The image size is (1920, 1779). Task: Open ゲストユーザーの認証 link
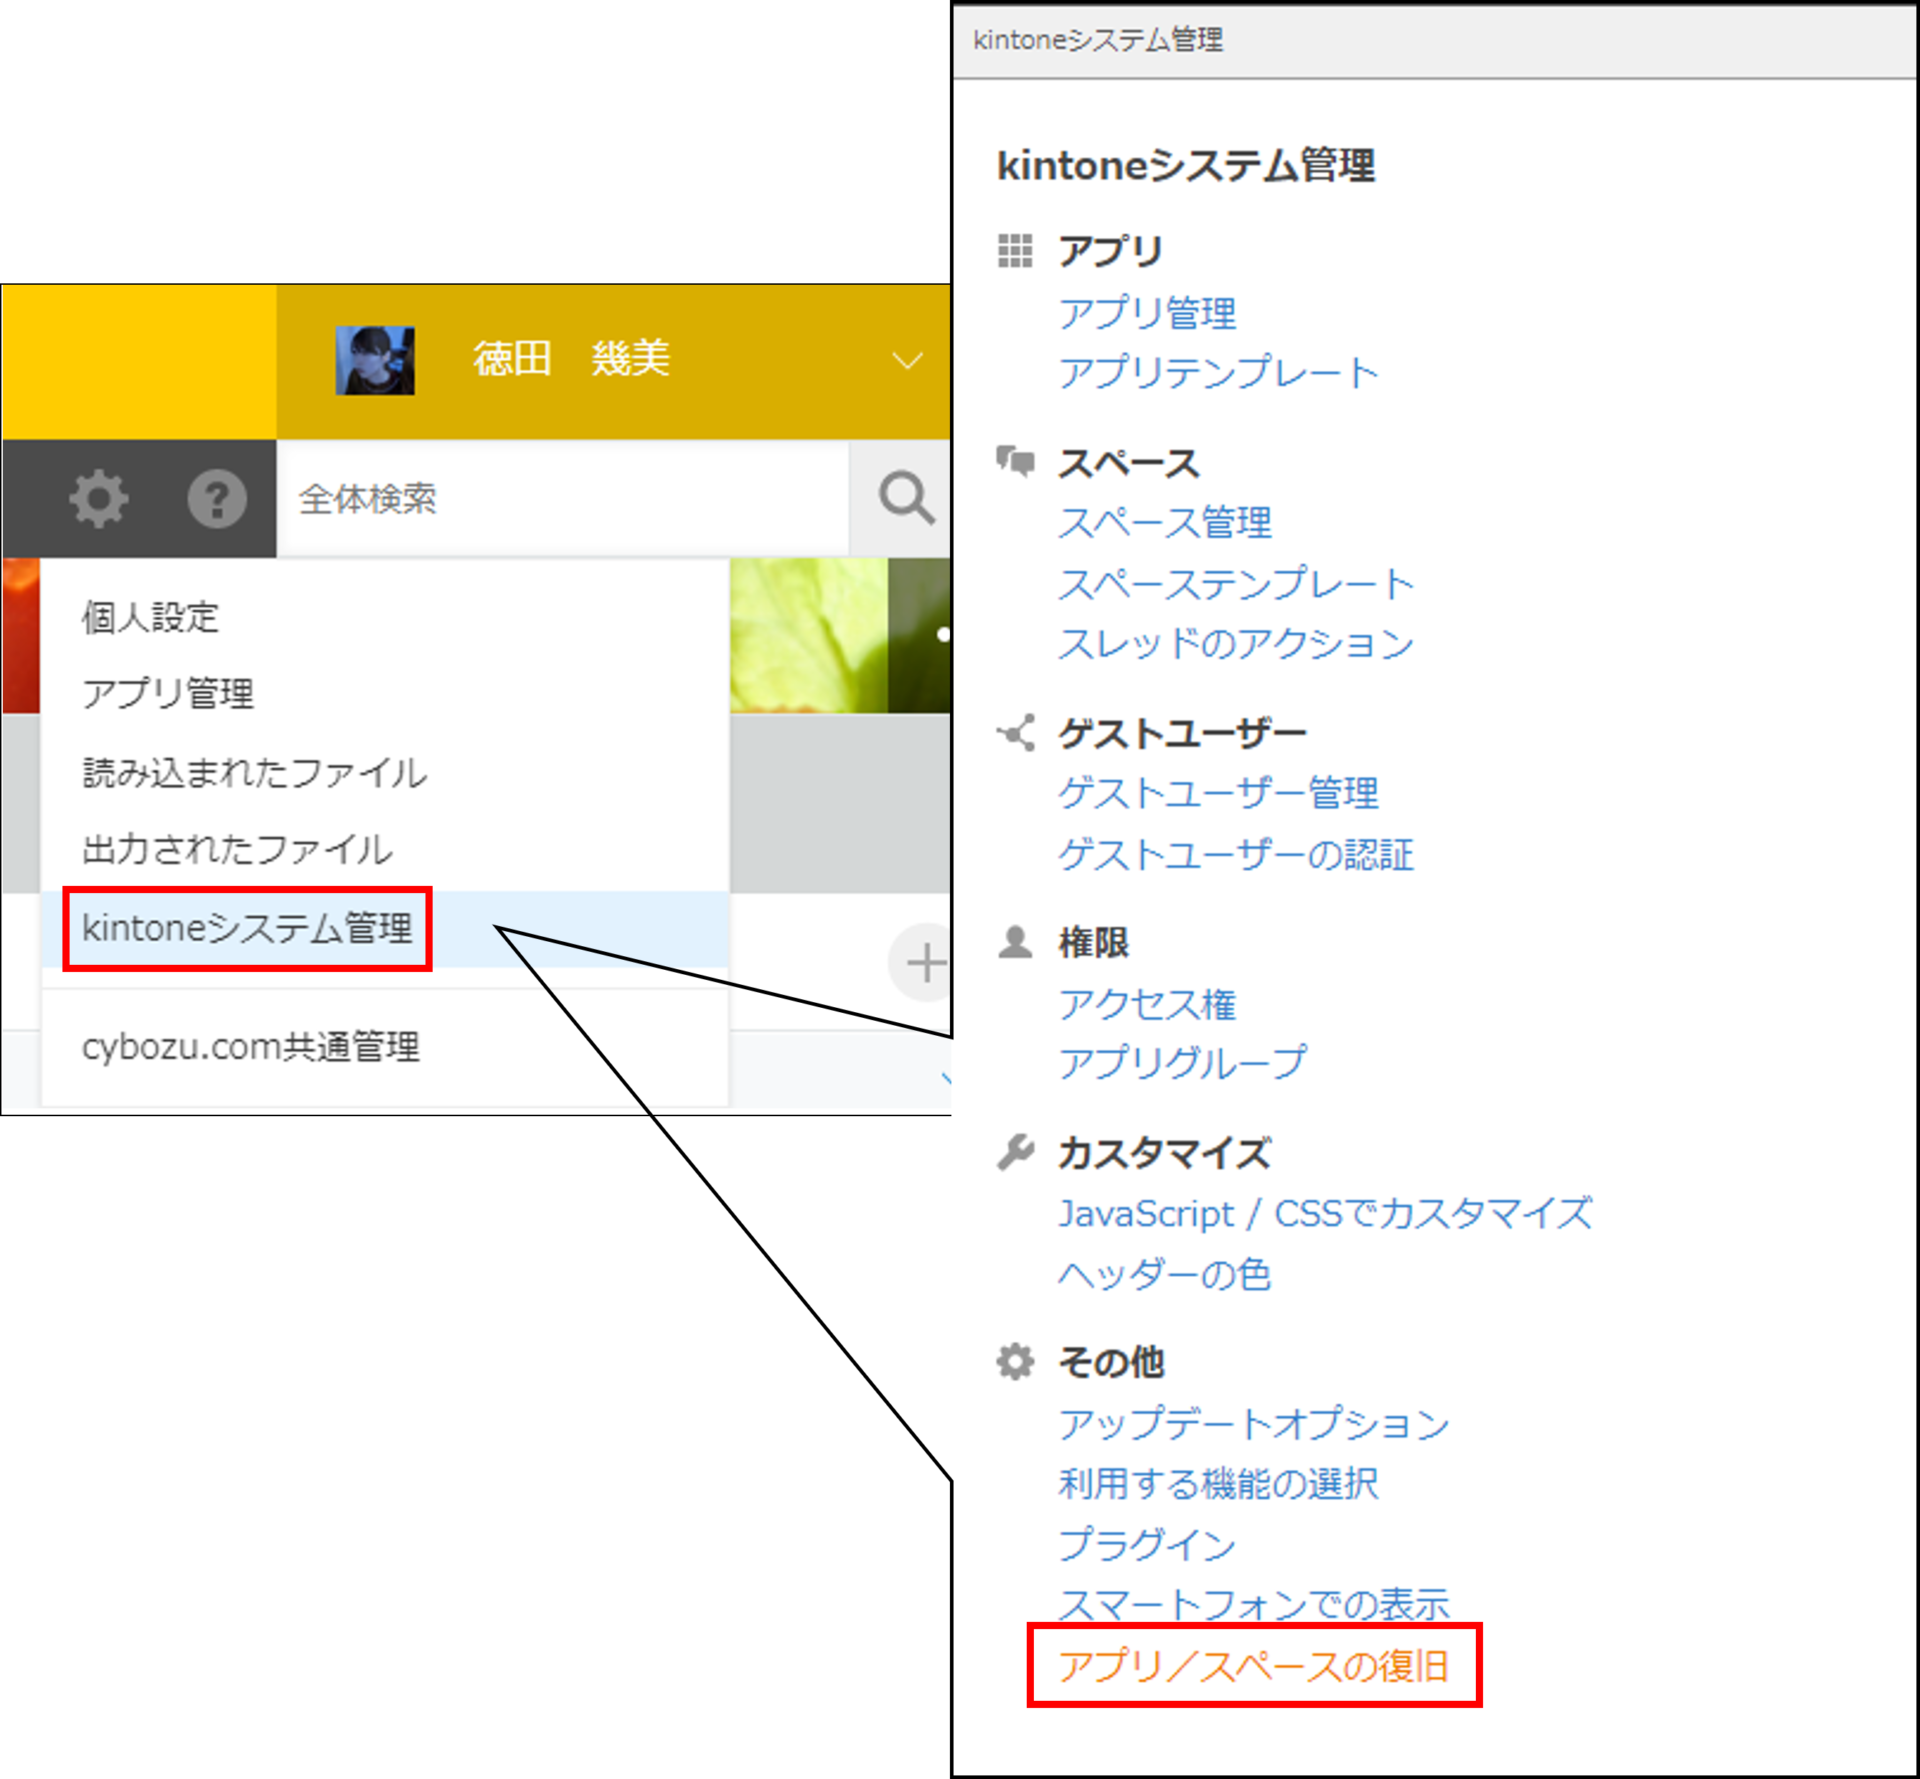coord(1236,854)
